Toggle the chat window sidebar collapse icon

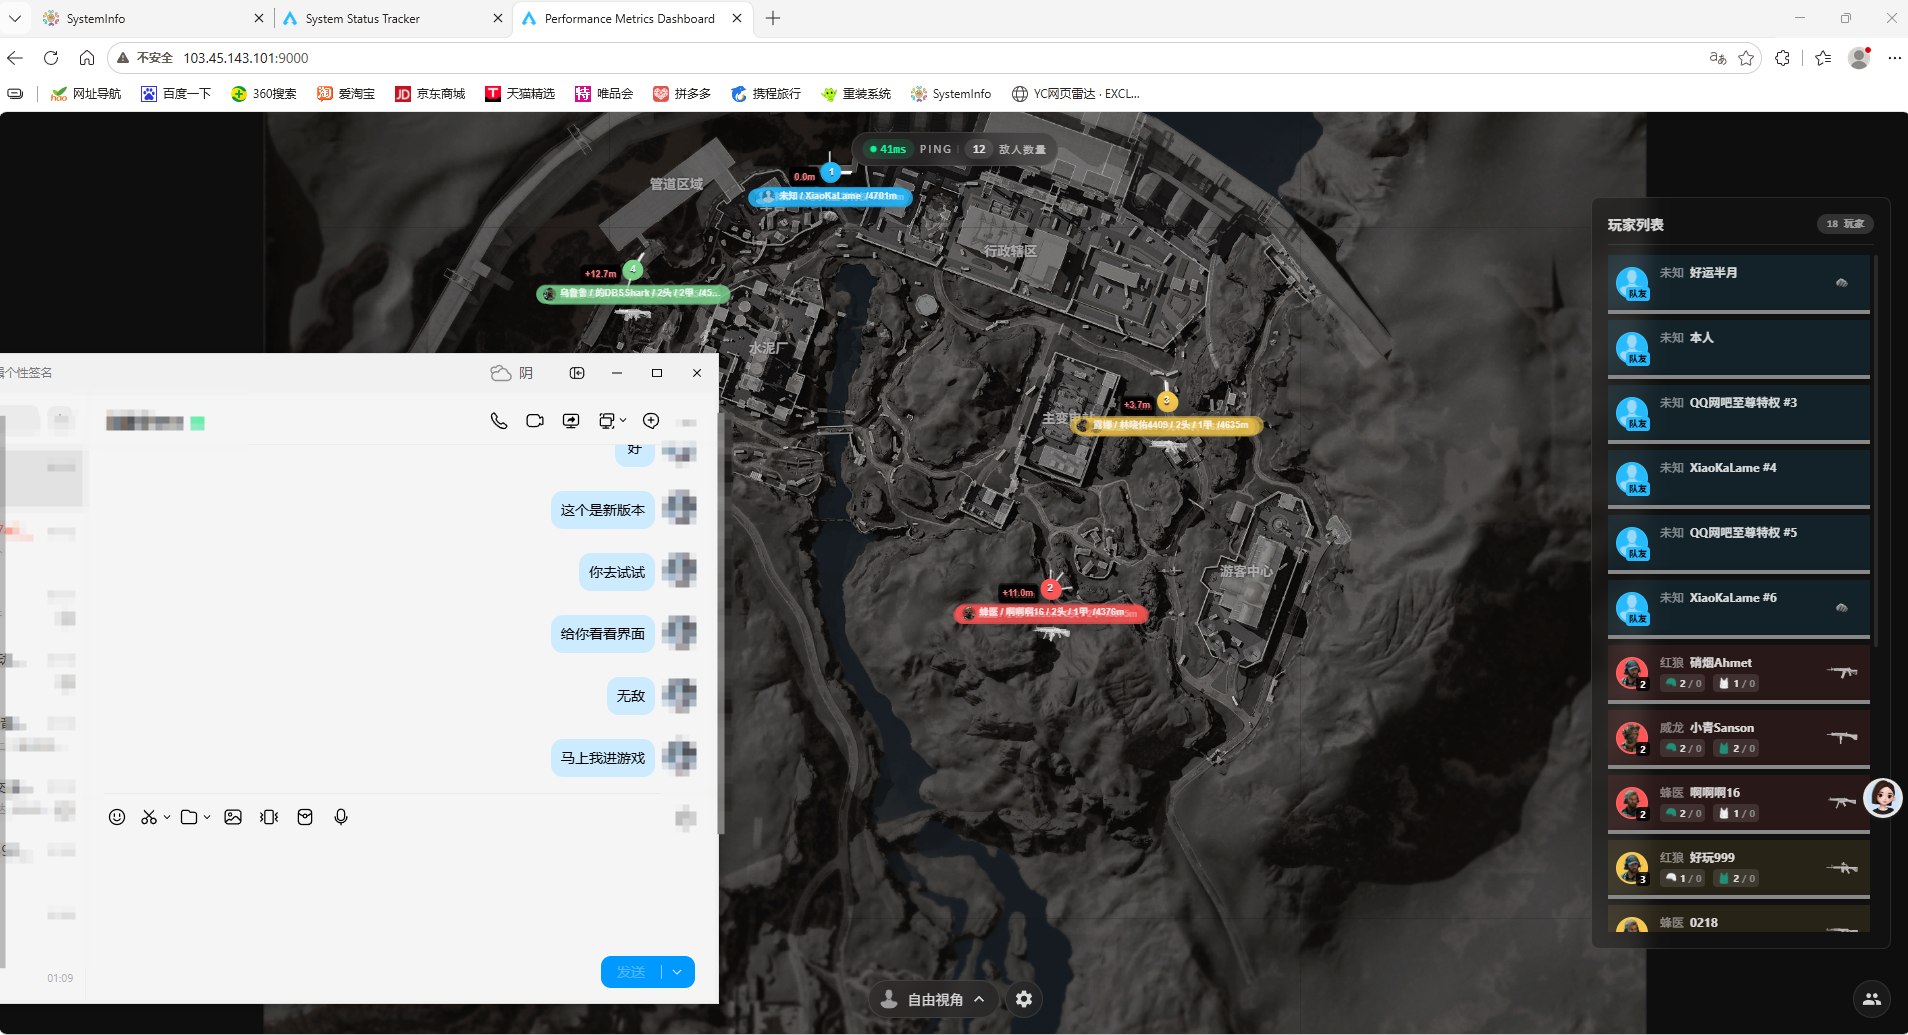pyautogui.click(x=577, y=373)
